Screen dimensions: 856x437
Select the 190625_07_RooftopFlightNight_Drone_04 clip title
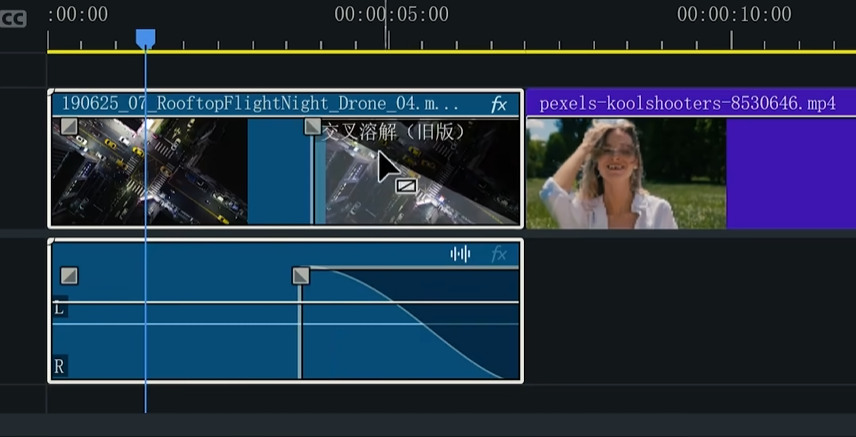(x=260, y=104)
